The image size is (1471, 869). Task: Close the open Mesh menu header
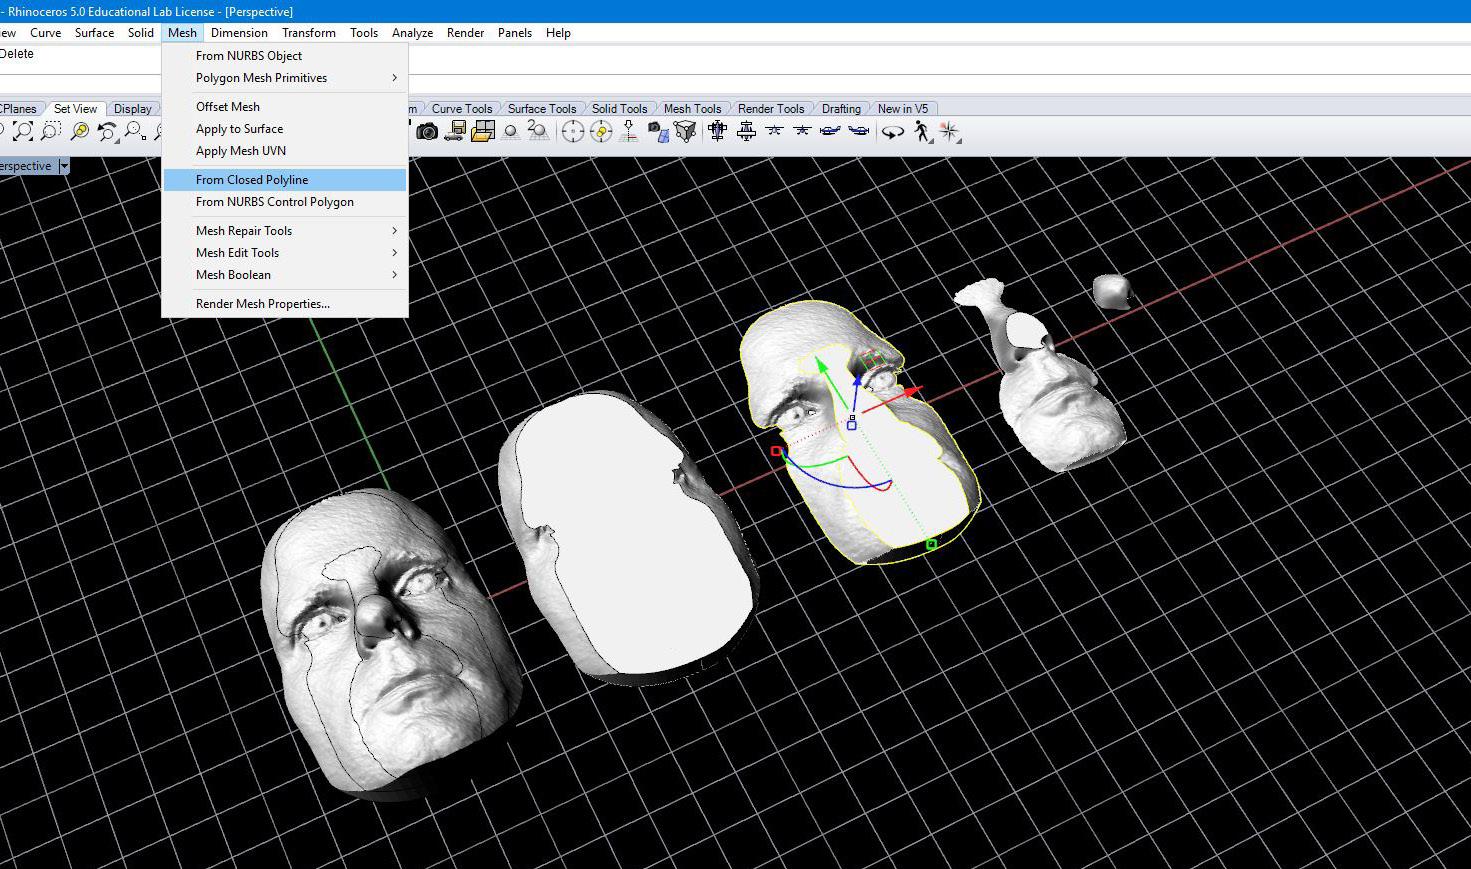183,33
